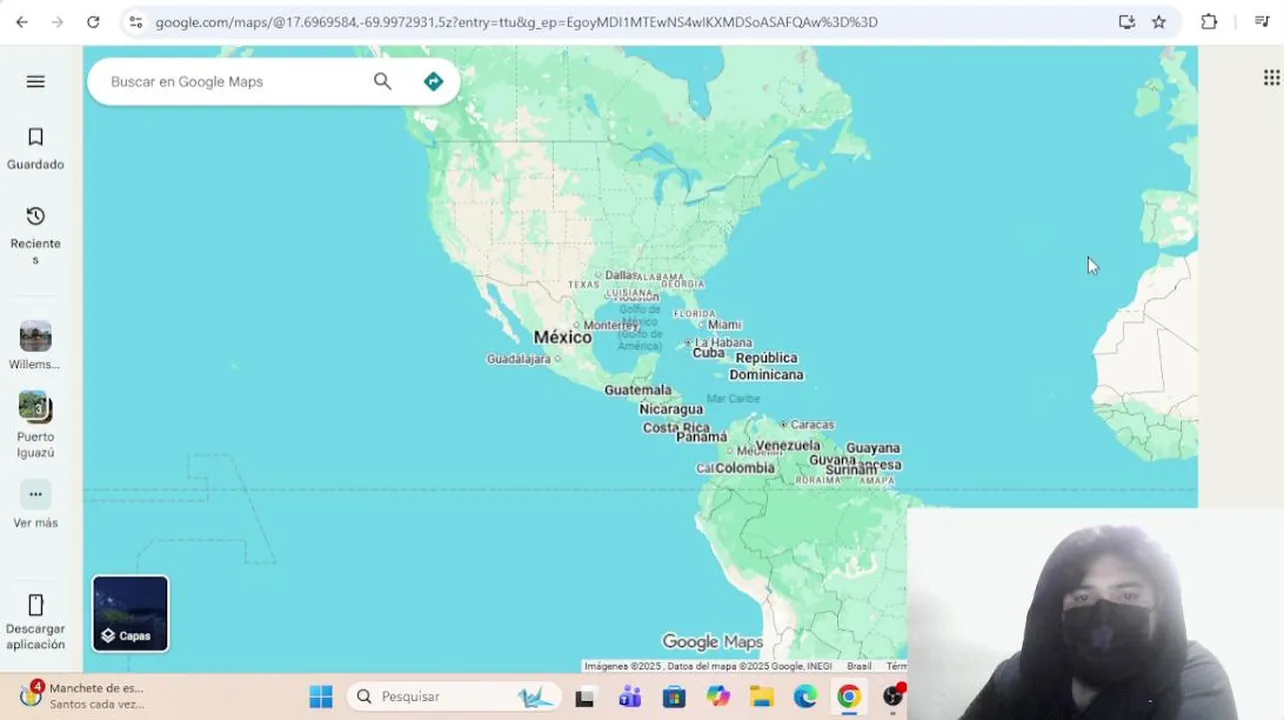
Task: Open Microsoft Edge from taskbar
Action: [x=805, y=697]
